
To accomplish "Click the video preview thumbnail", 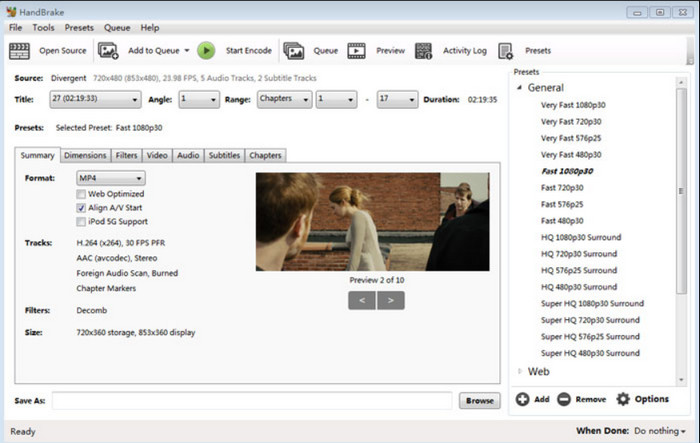I will [x=373, y=222].
